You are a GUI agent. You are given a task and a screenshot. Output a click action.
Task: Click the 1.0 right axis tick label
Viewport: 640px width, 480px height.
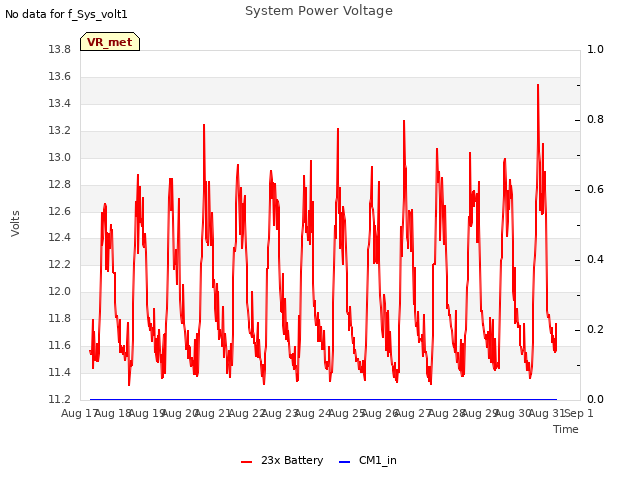(596, 49)
